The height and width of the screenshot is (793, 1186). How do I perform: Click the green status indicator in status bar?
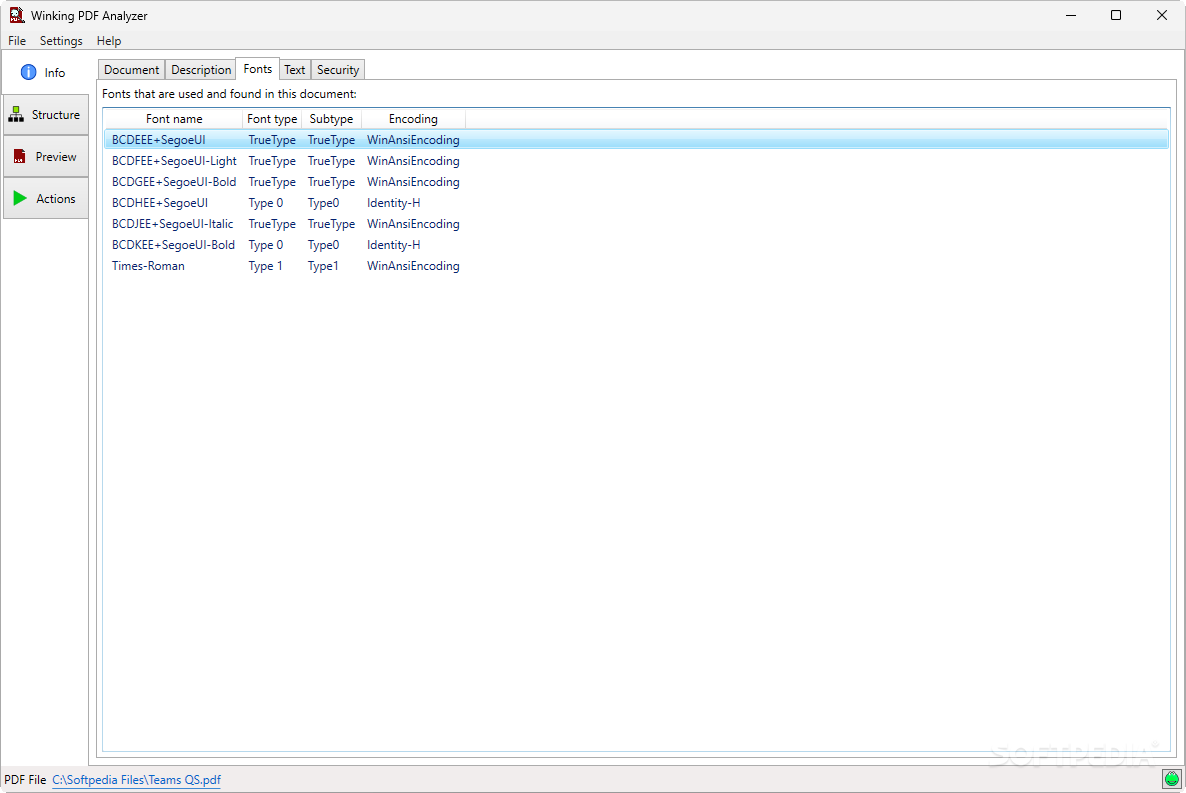tap(1172, 779)
